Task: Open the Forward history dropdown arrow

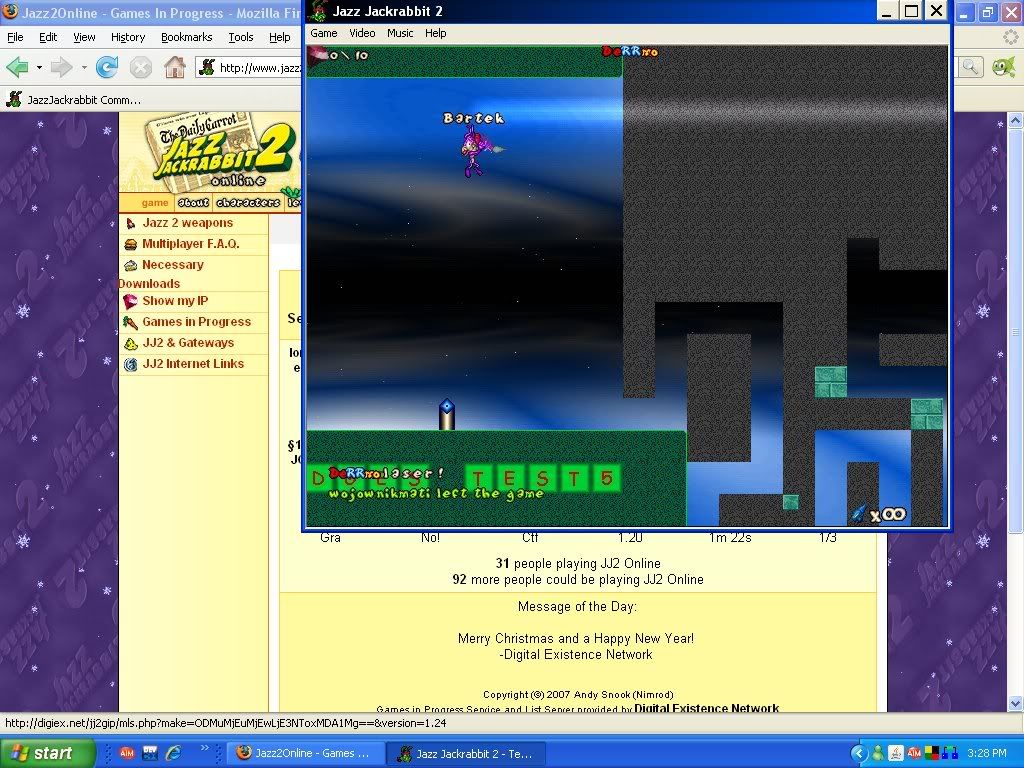Action: pos(84,67)
